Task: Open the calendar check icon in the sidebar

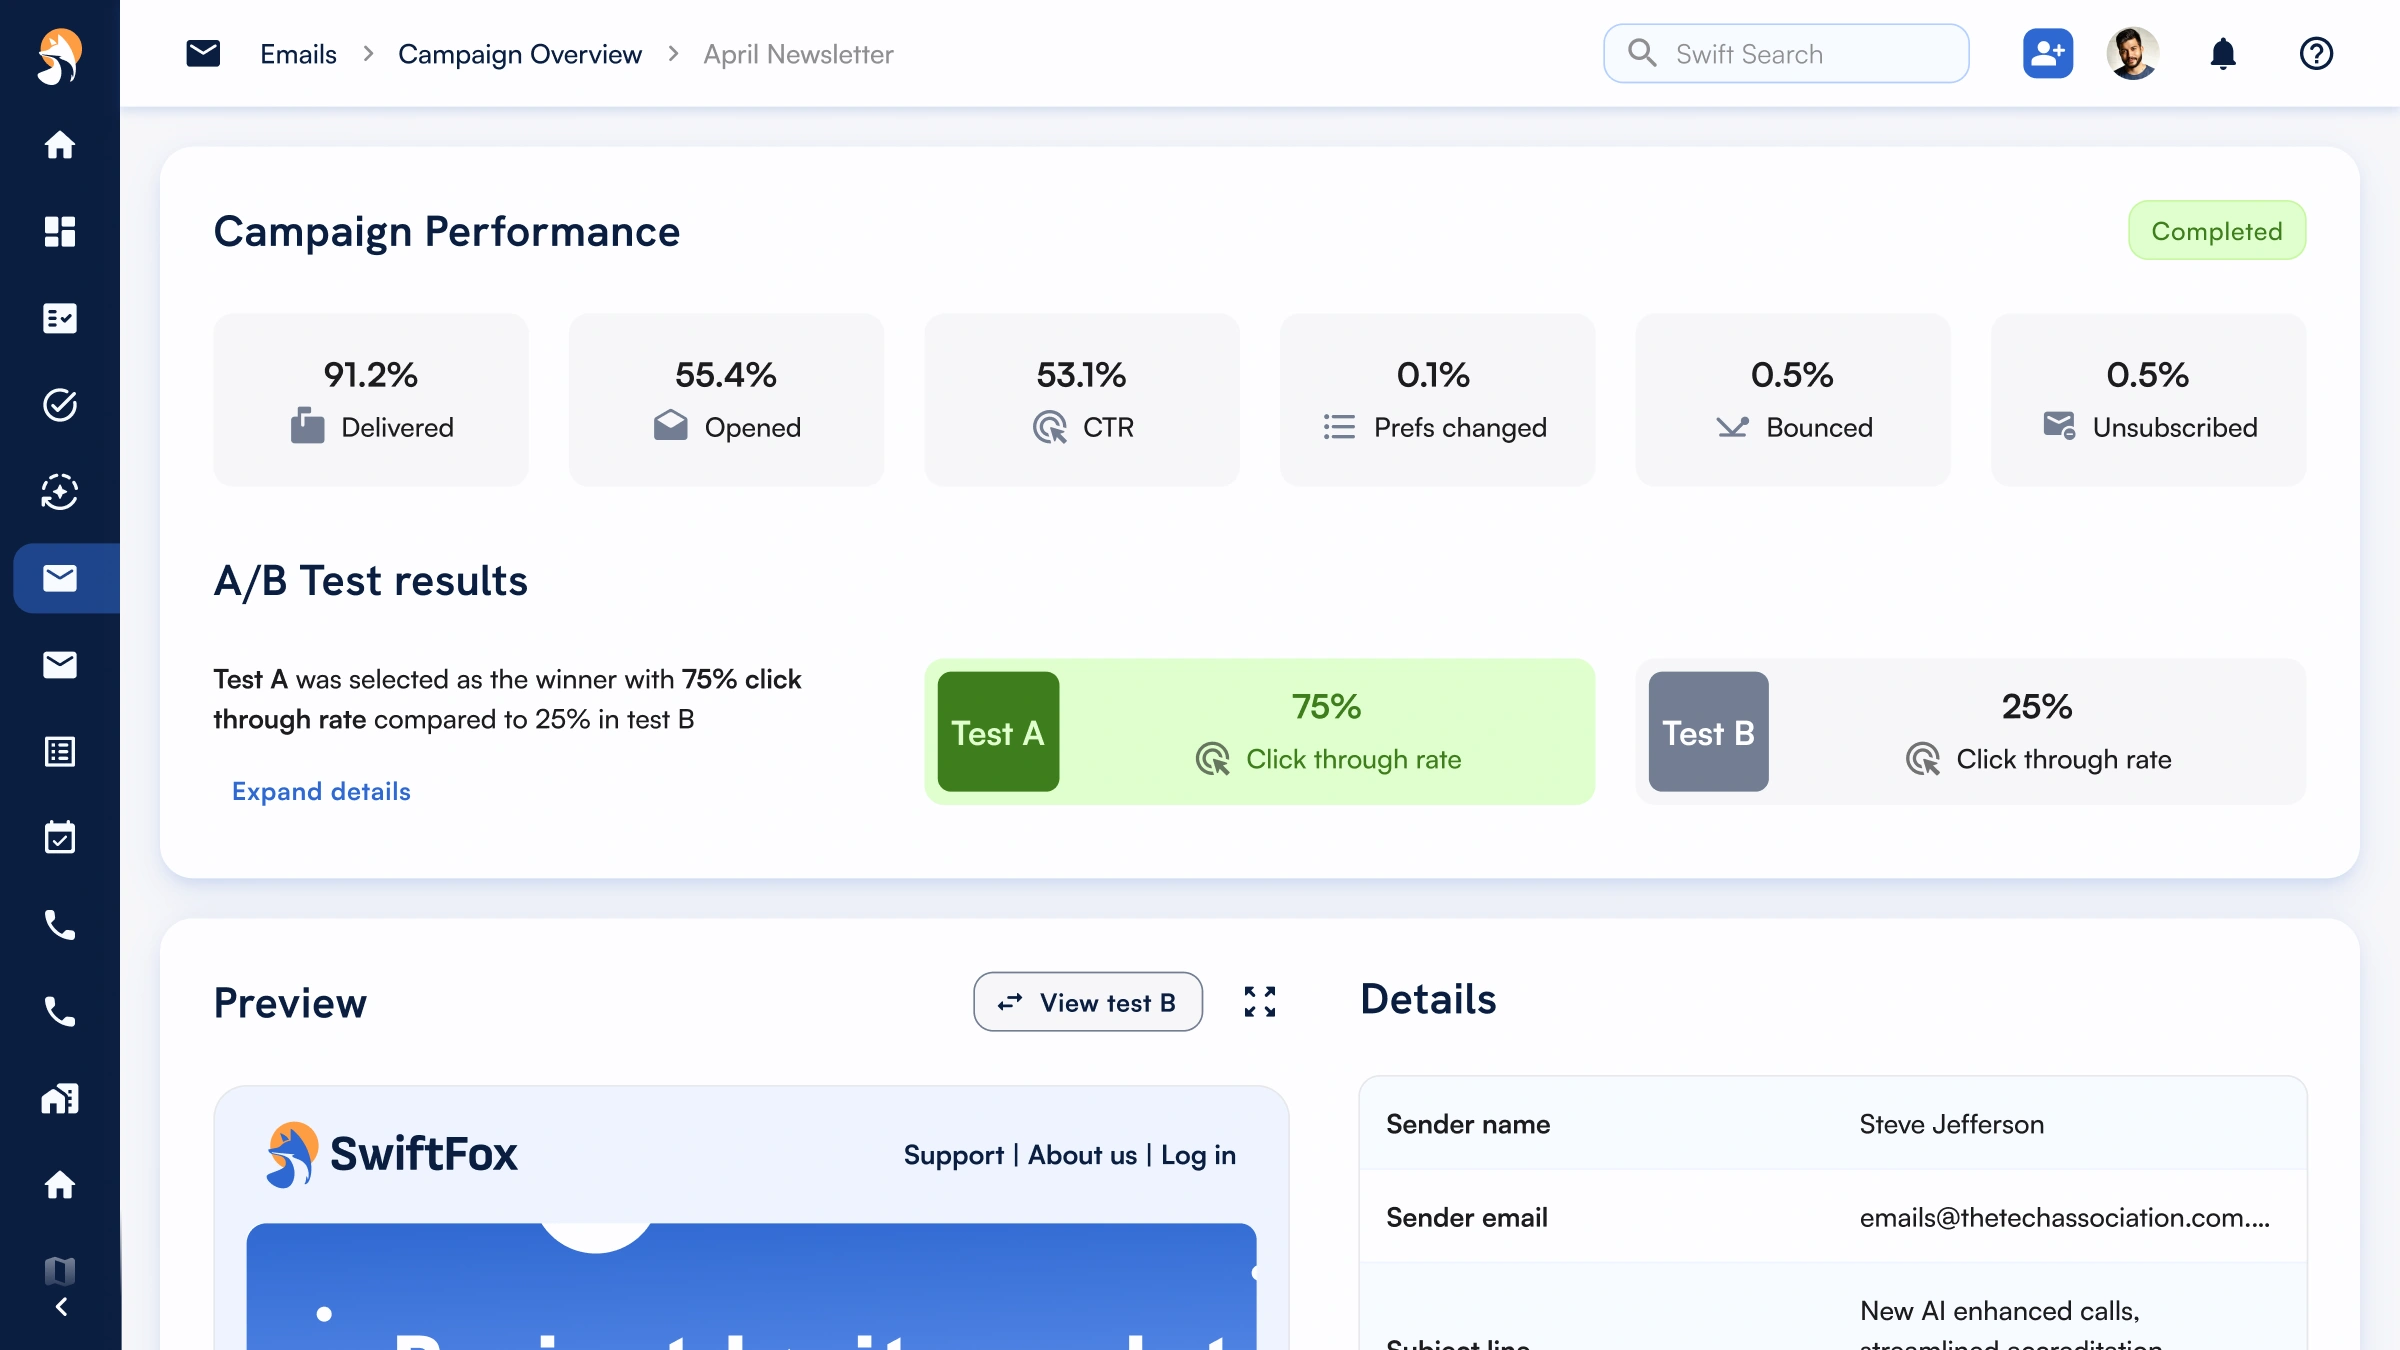Action: coord(60,838)
